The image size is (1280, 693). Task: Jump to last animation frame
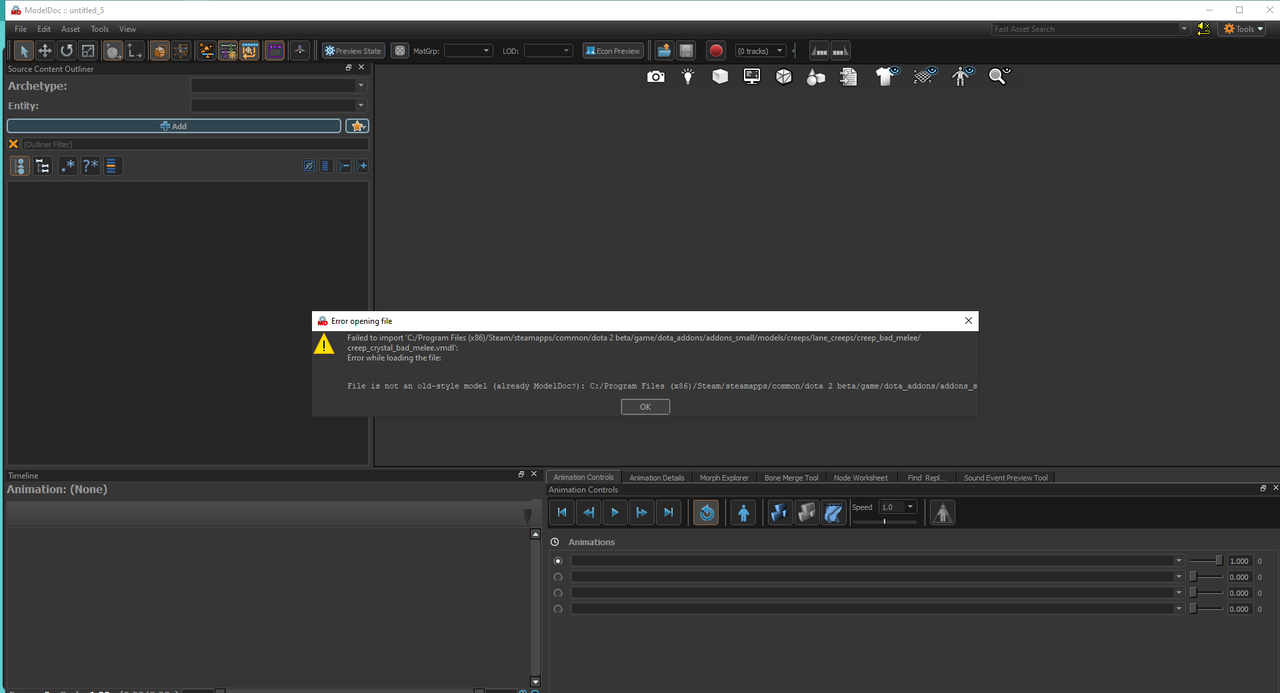[x=669, y=513]
